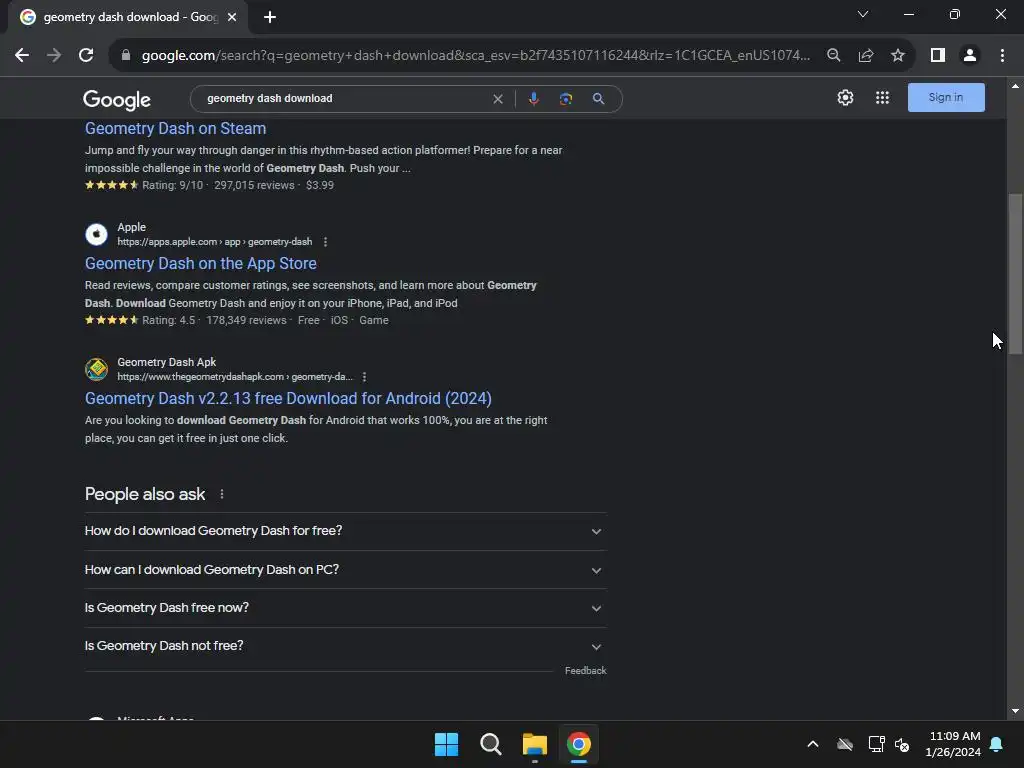The image size is (1024, 768).
Task: Click the Feedback link
Action: [x=585, y=671]
